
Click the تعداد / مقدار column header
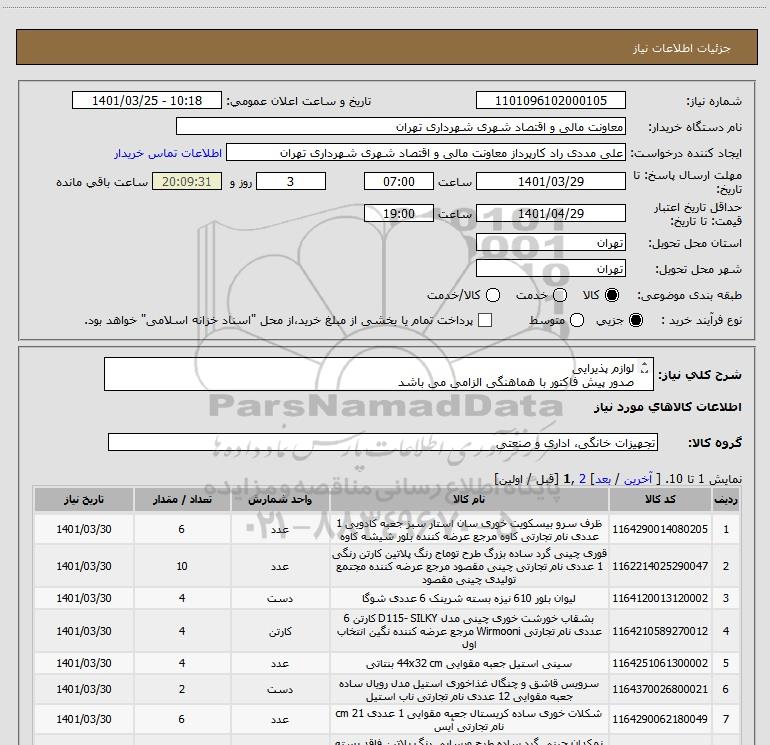coord(182,499)
